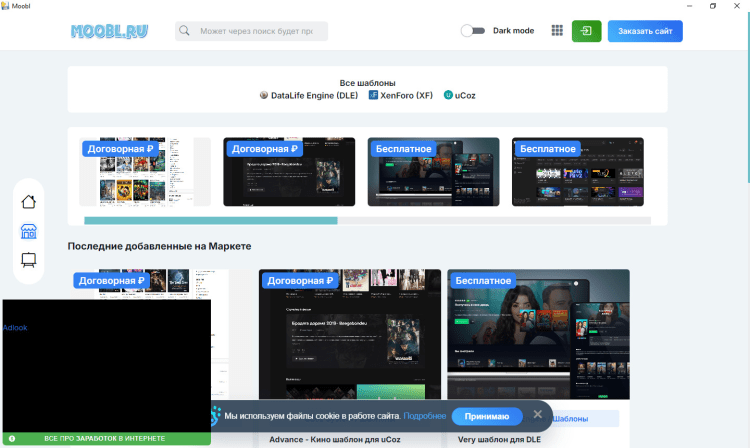Image resolution: width=750 pixels, height=448 pixels.
Task: Open the "Подробнее" cookie link
Action: pos(425,416)
